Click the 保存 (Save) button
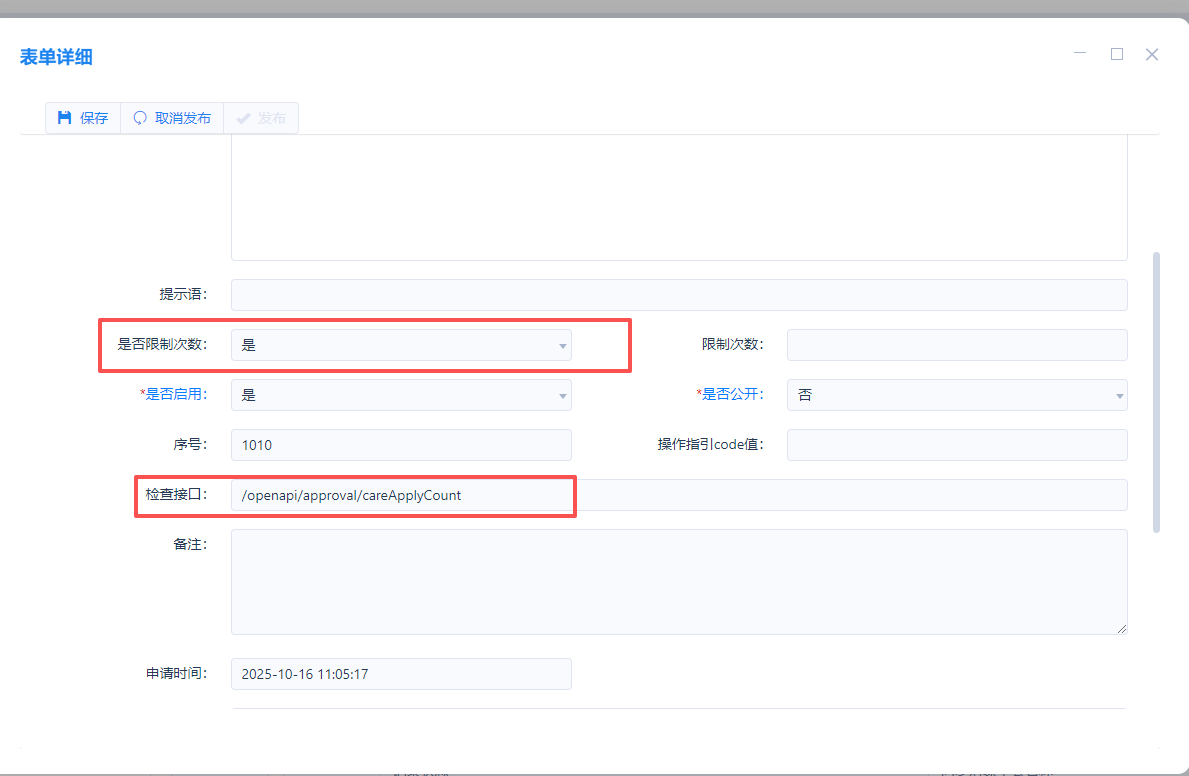The image size is (1189, 776). 83,118
